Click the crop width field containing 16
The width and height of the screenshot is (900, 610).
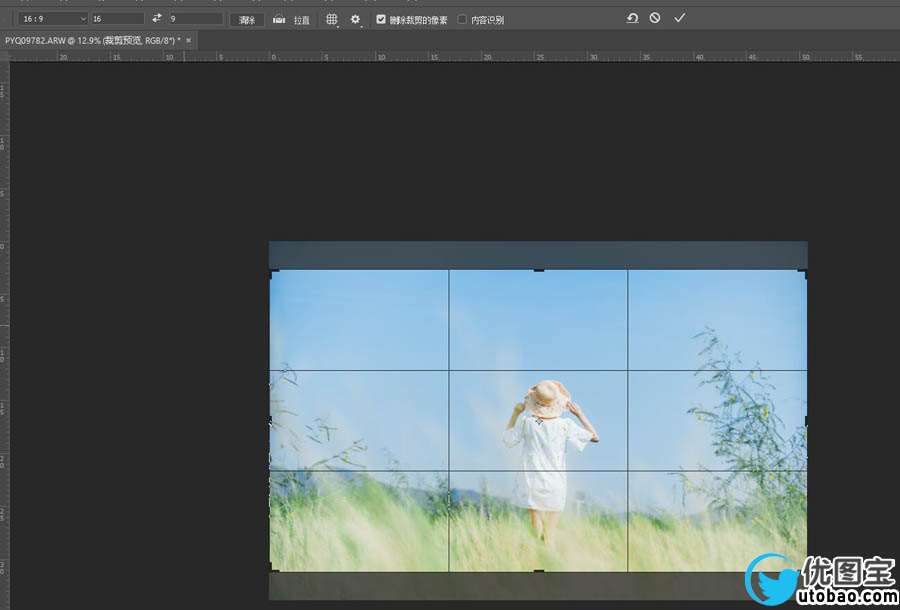(118, 19)
